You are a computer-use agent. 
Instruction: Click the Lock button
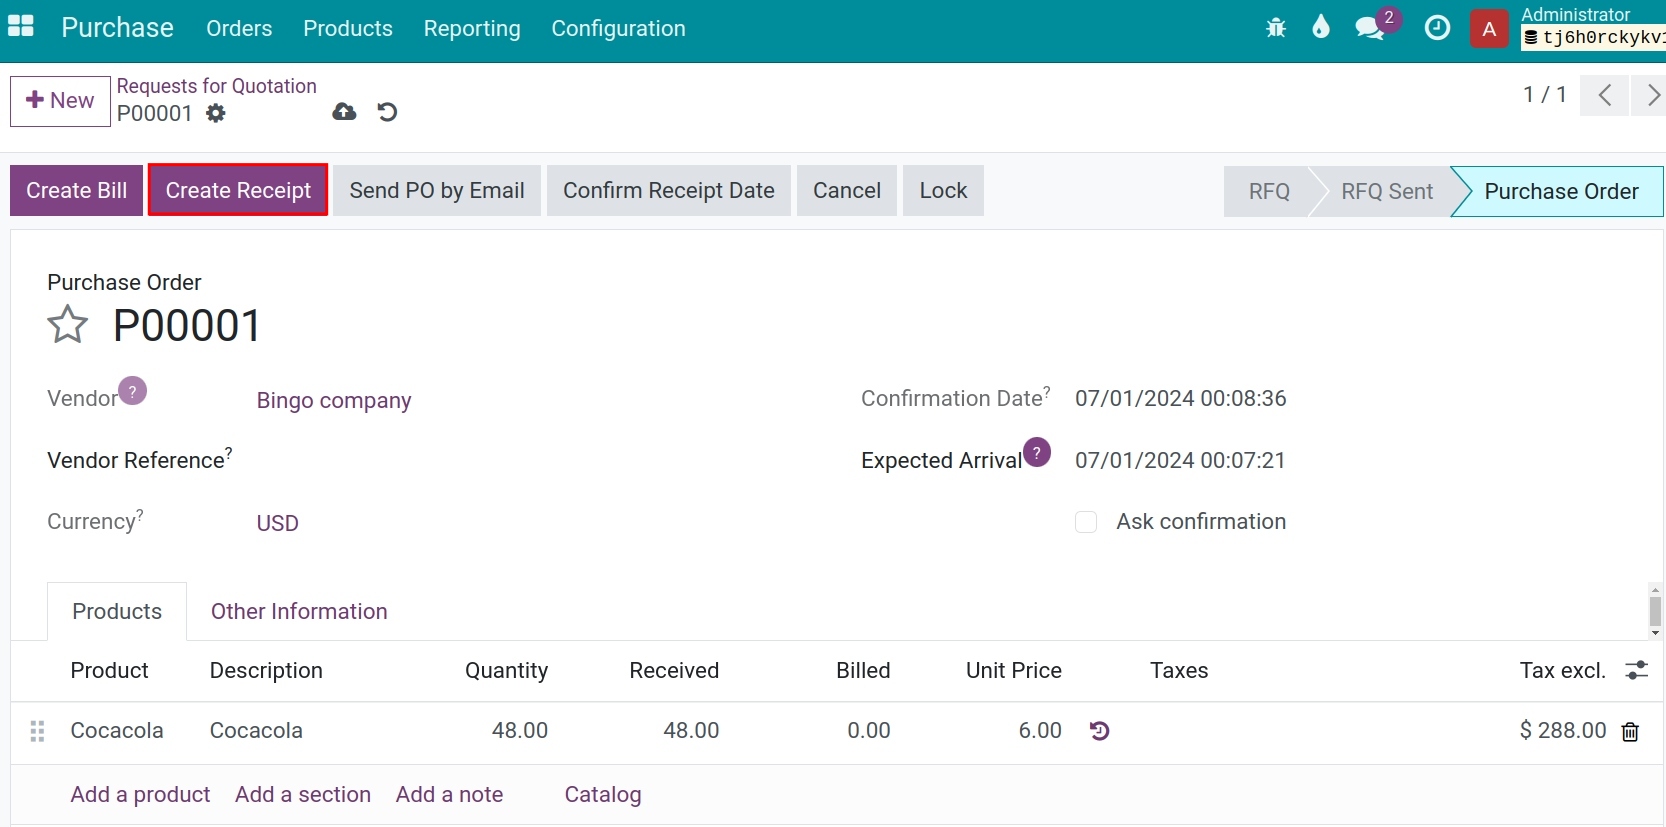pyautogui.click(x=943, y=190)
